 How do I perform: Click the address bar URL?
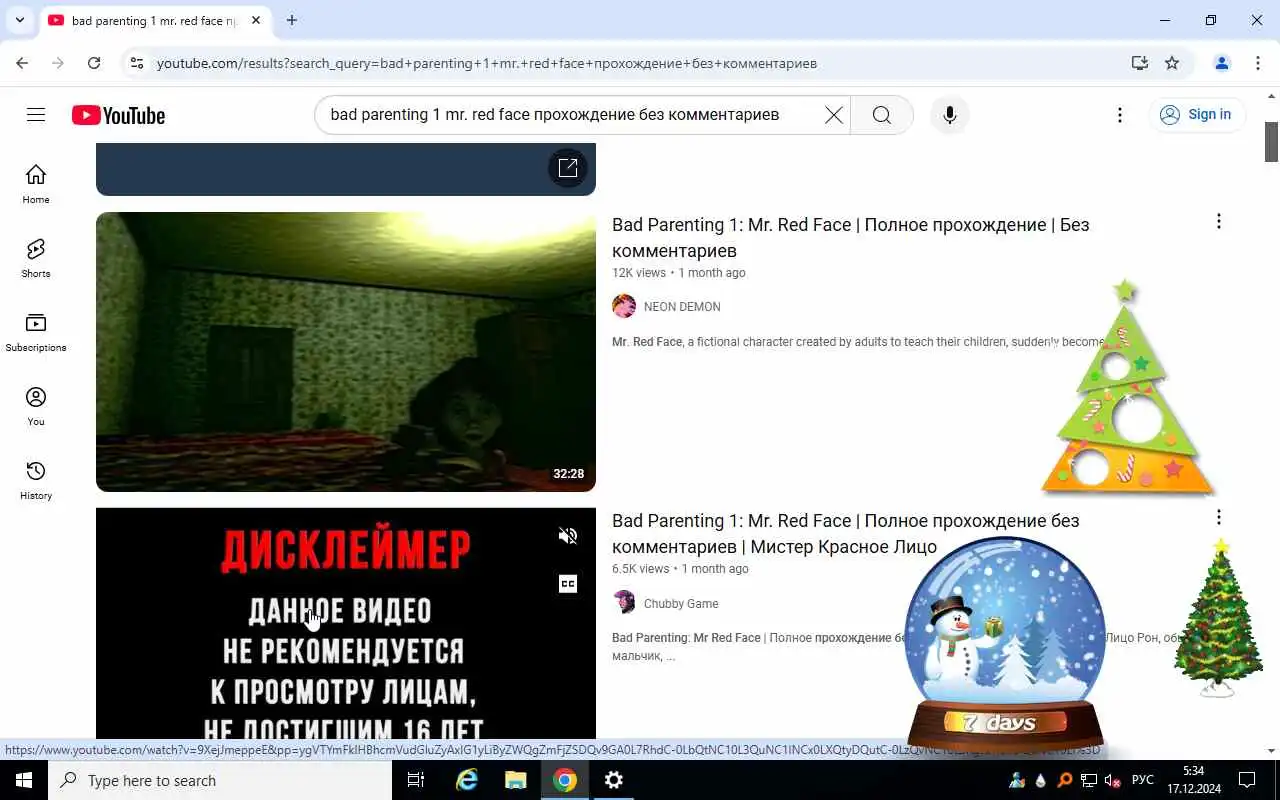point(487,63)
